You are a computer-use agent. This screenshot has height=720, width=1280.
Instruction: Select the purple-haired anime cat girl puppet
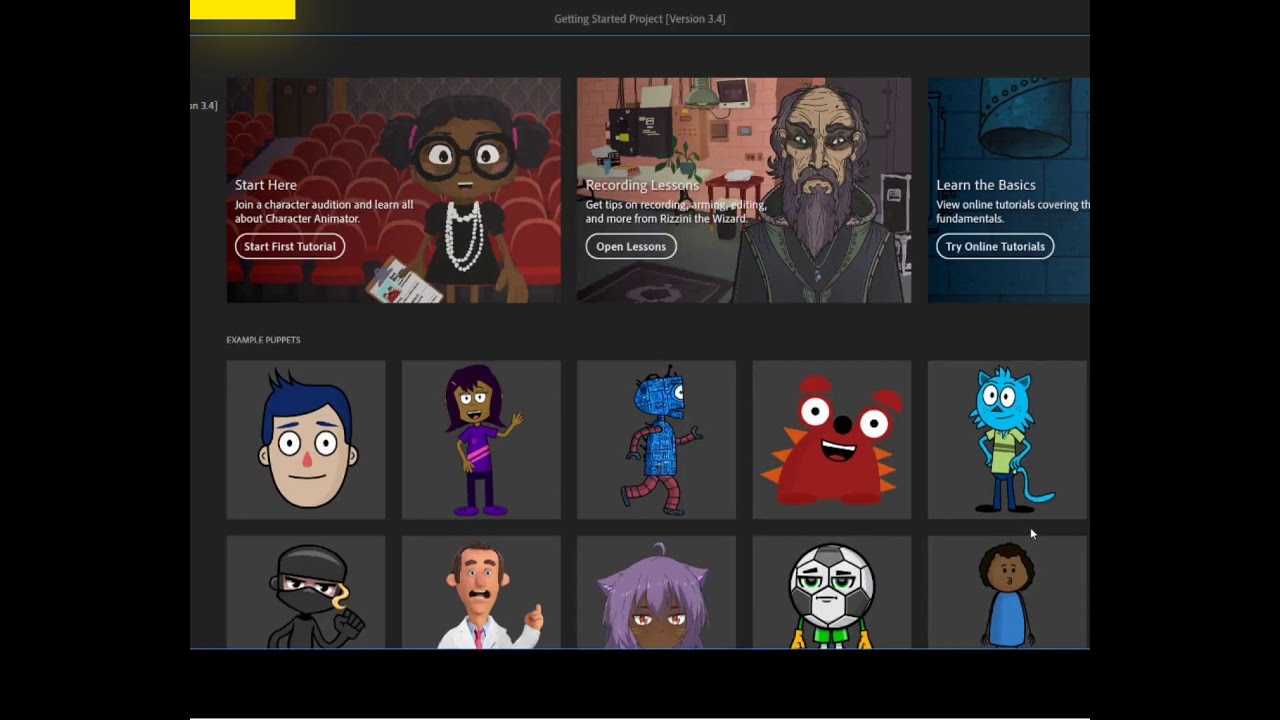[656, 593]
